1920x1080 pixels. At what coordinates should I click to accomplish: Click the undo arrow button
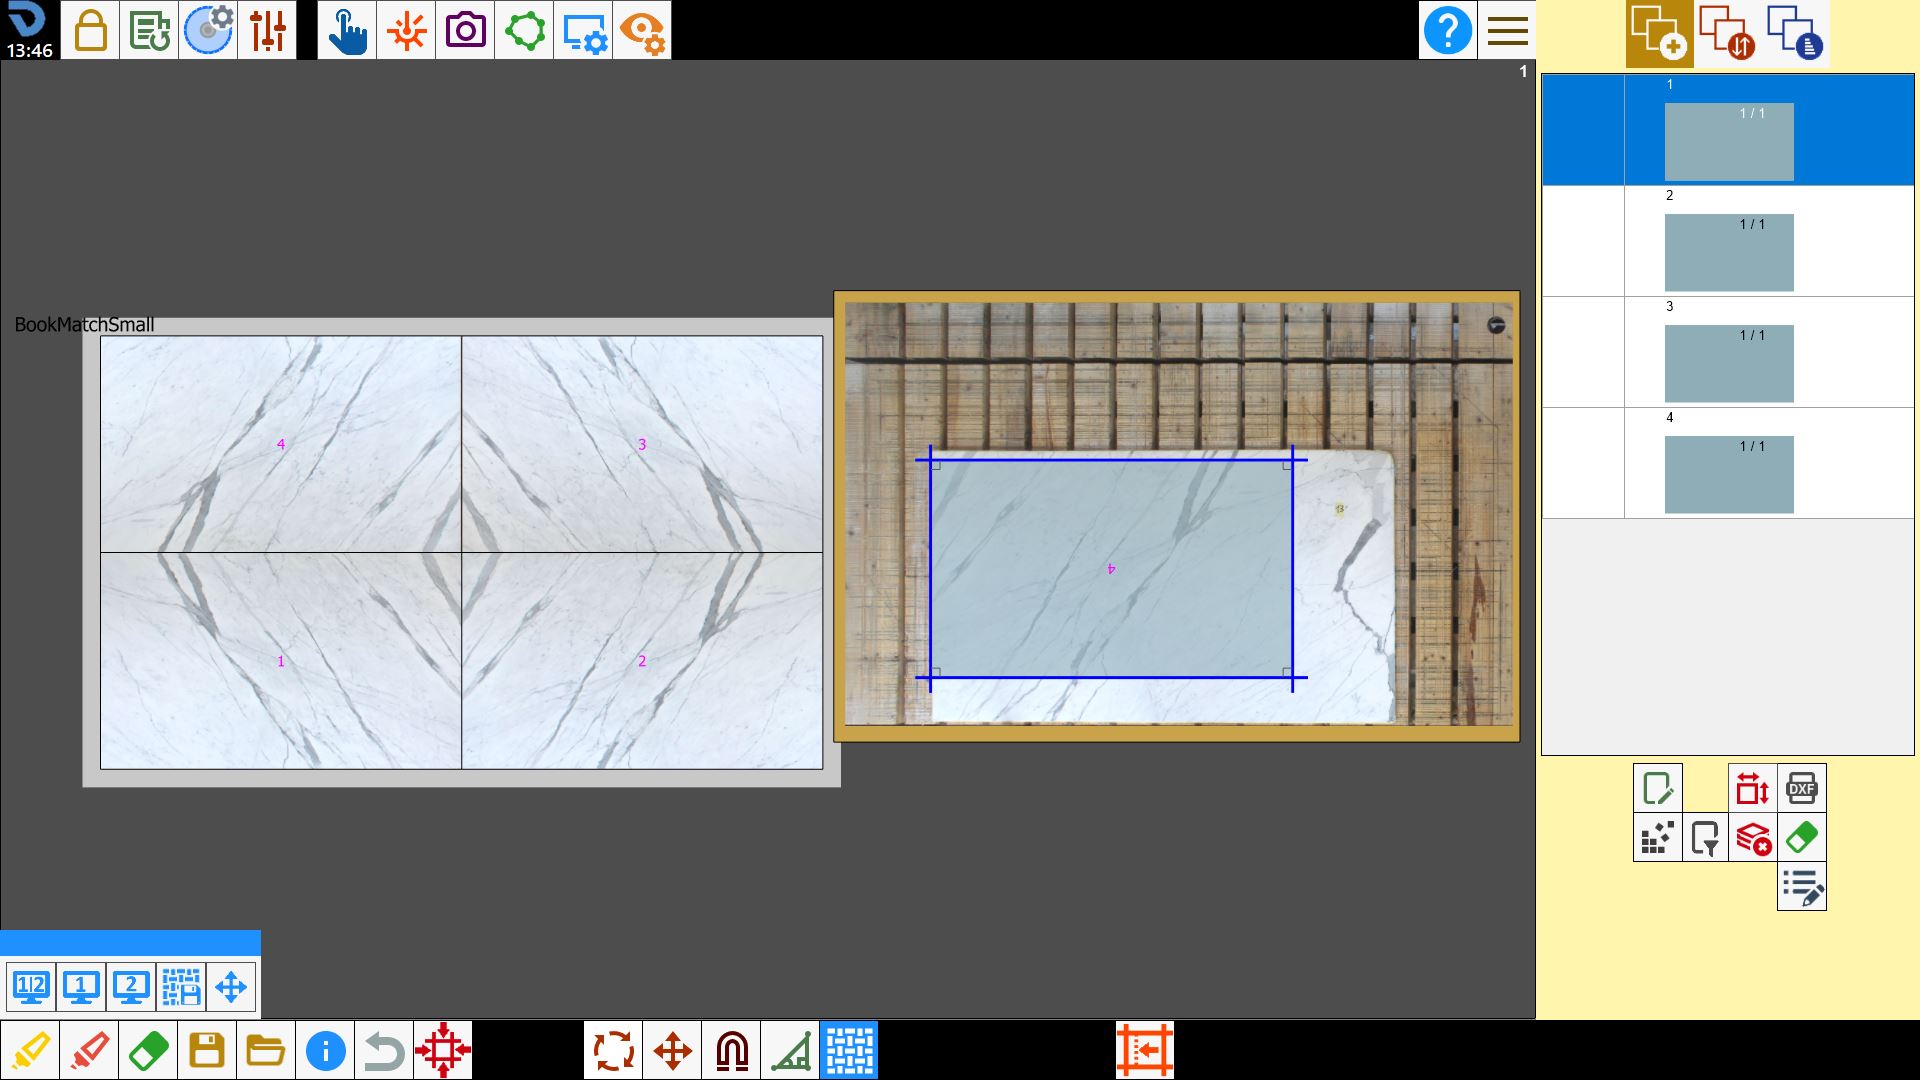[384, 1050]
